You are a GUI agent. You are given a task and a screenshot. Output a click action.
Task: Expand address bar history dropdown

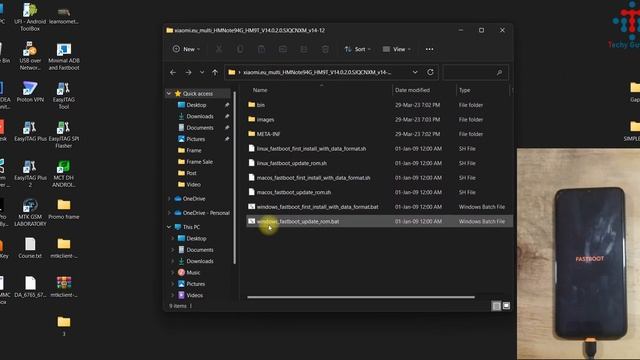(x=415, y=72)
